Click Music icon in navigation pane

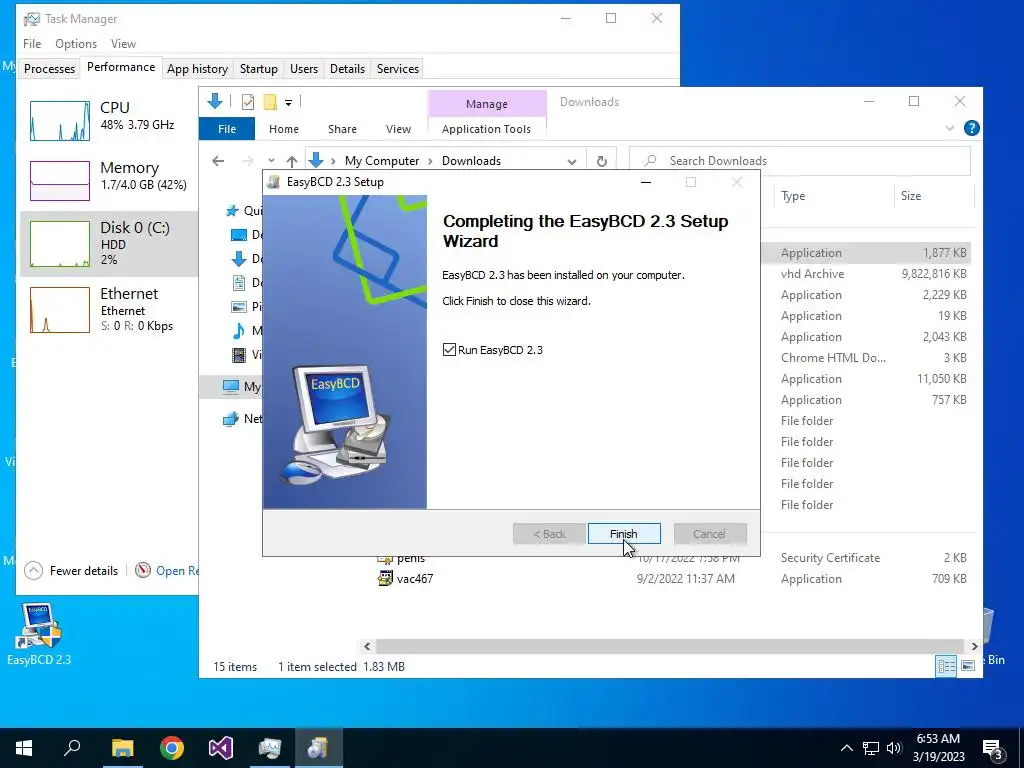click(239, 330)
